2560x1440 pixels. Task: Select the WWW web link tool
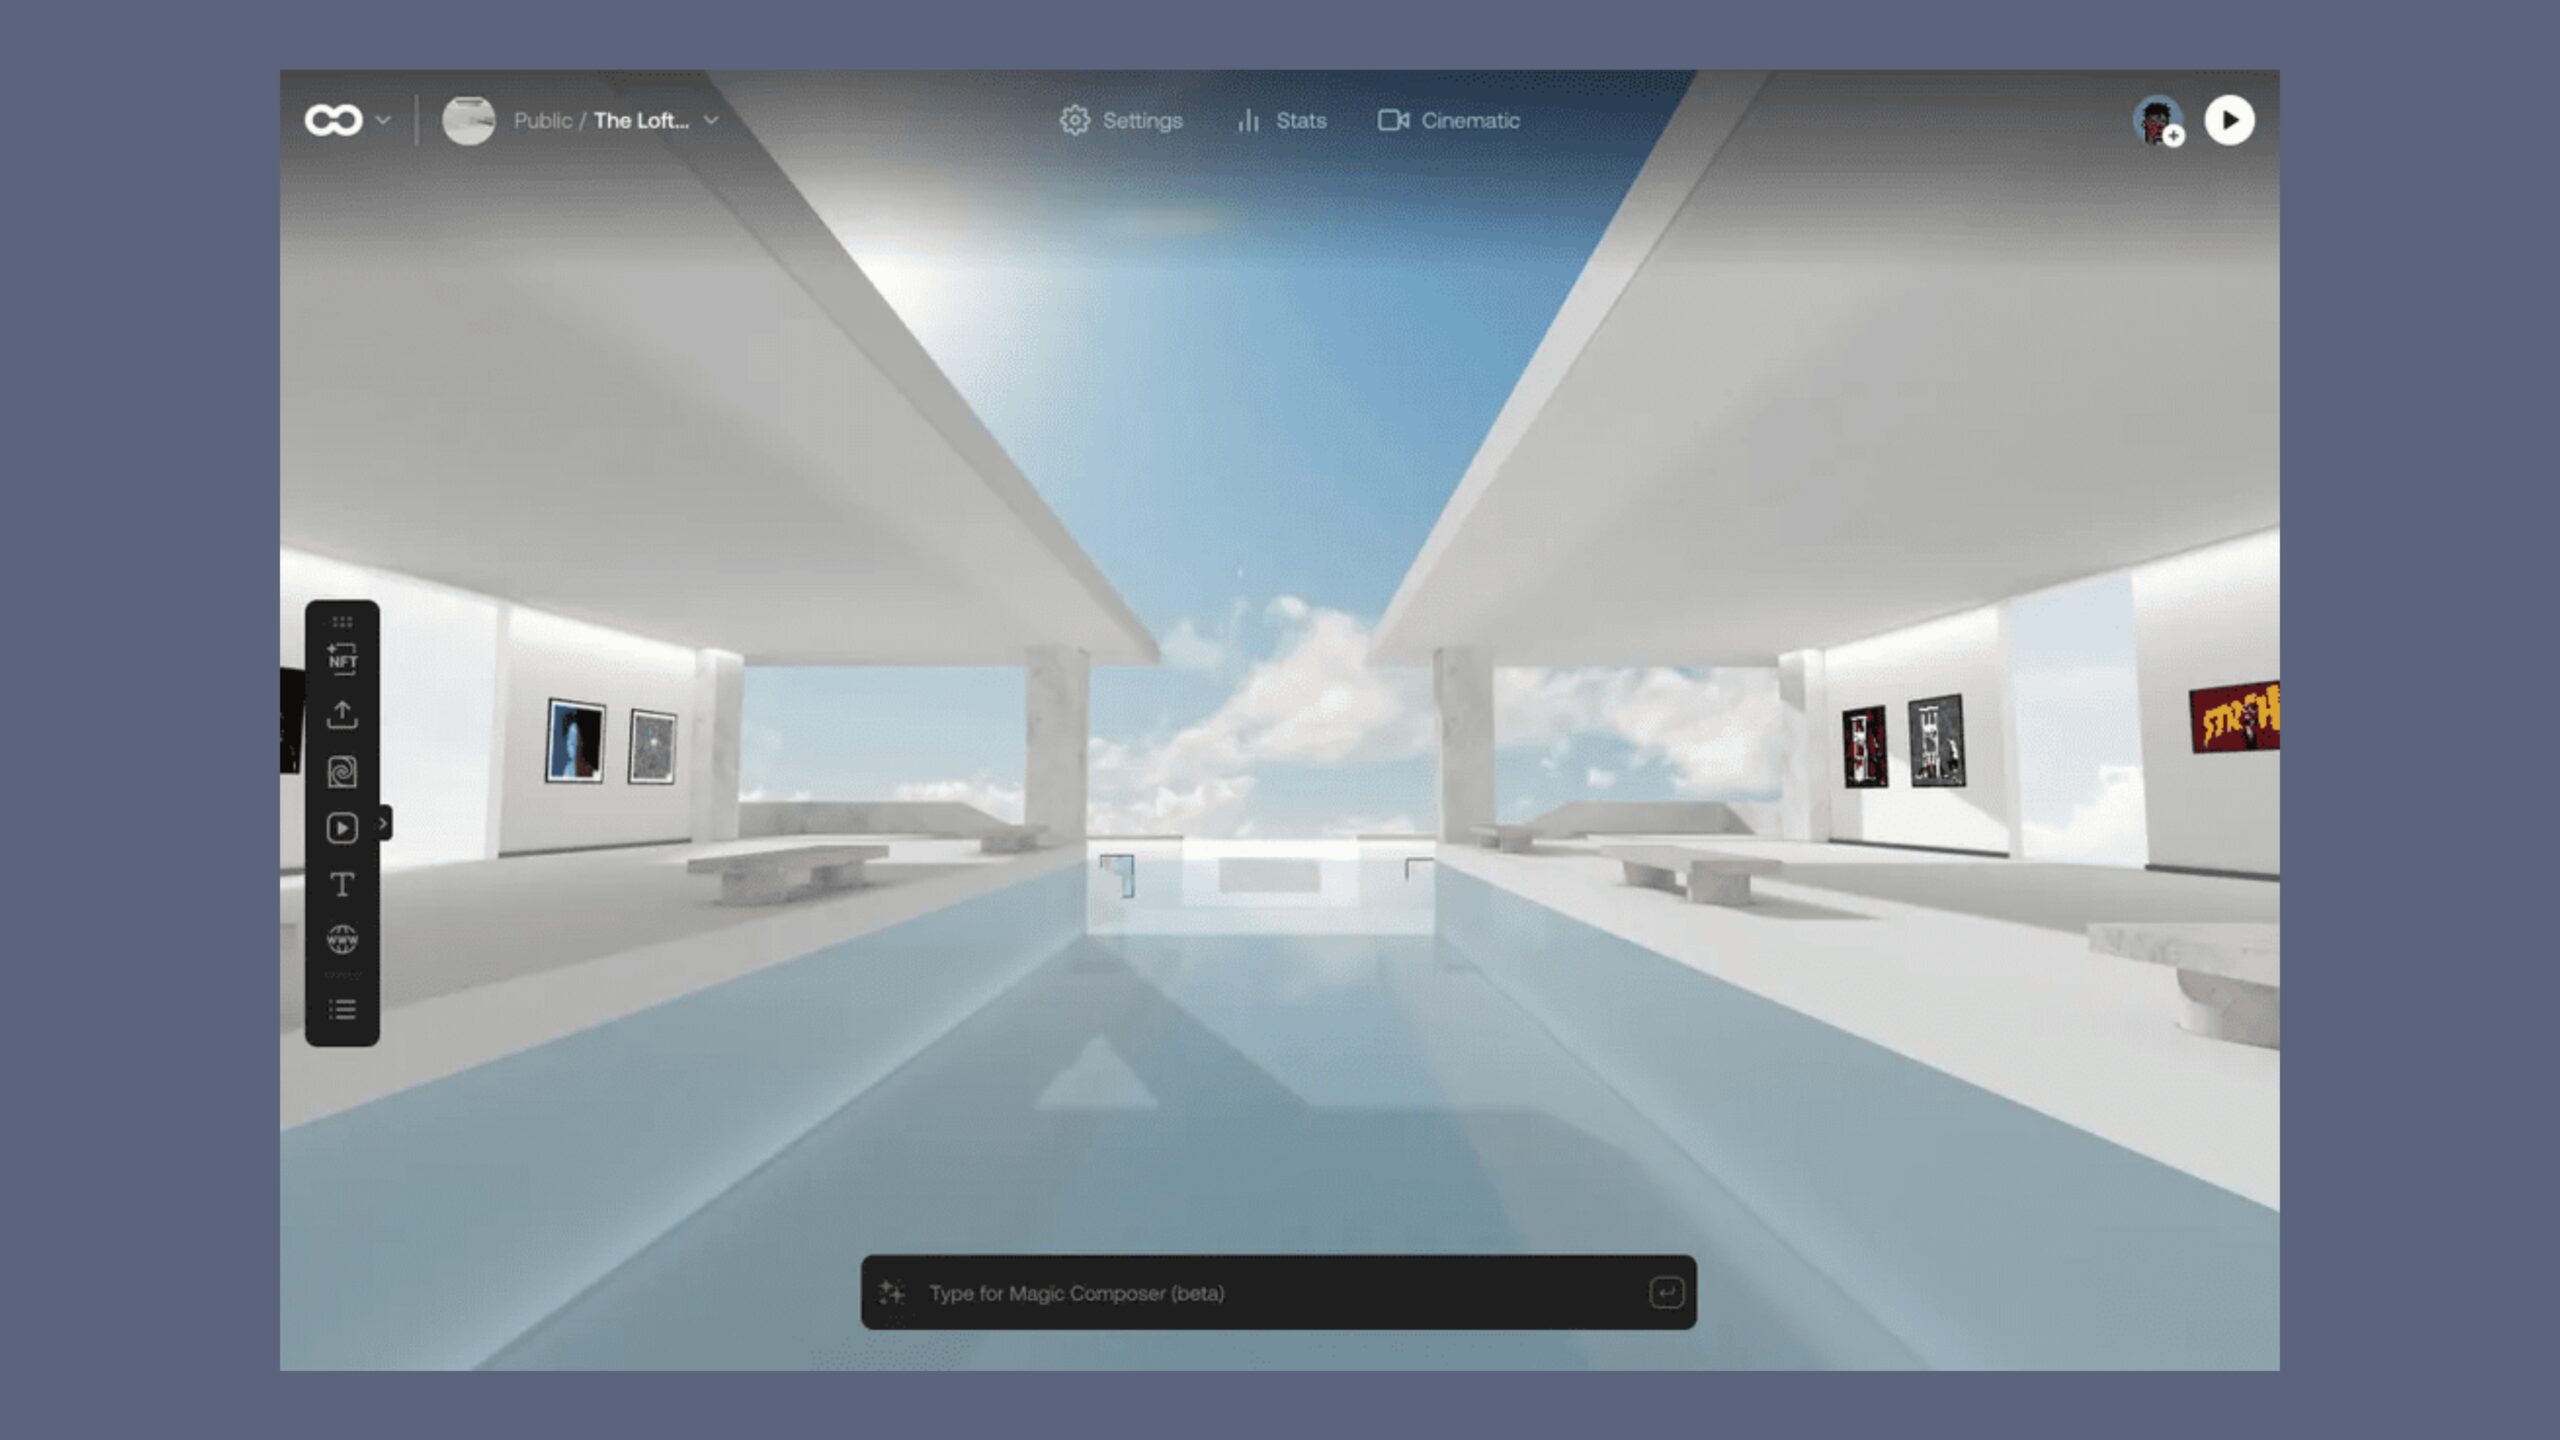pos(342,940)
